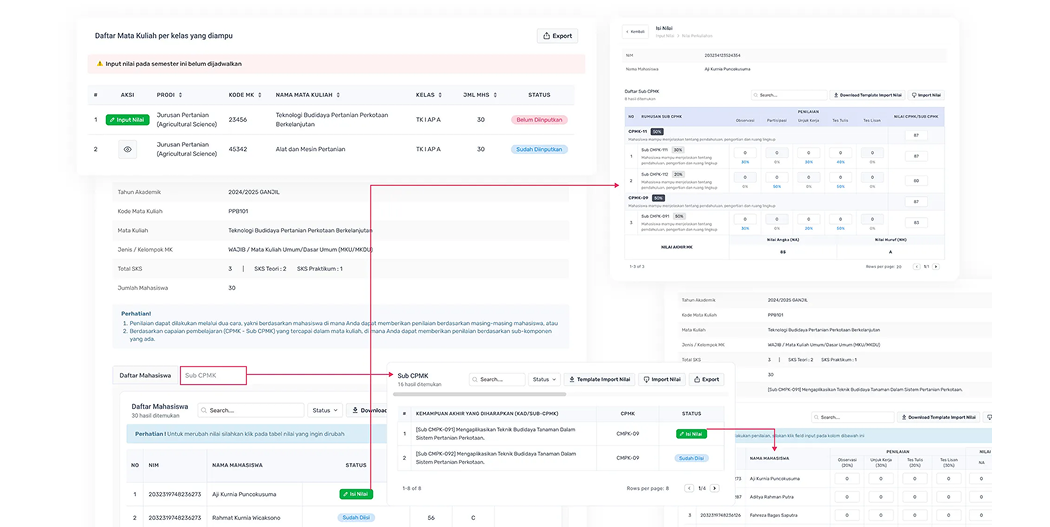Go to previous page in Isi Nilai table

917,267
